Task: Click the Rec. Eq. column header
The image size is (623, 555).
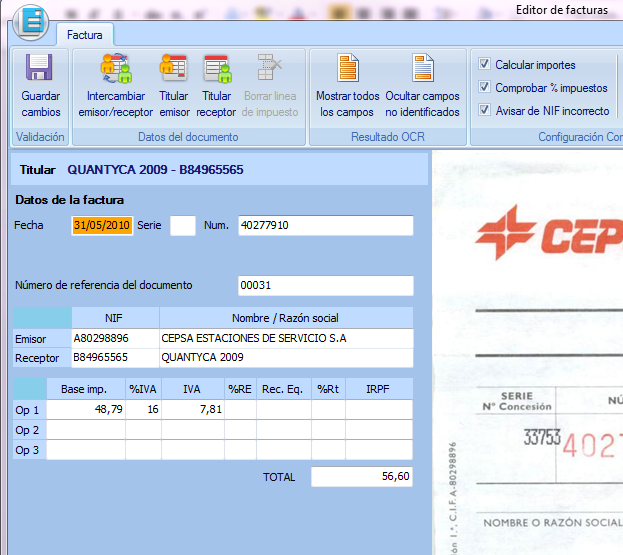Action: (284, 389)
